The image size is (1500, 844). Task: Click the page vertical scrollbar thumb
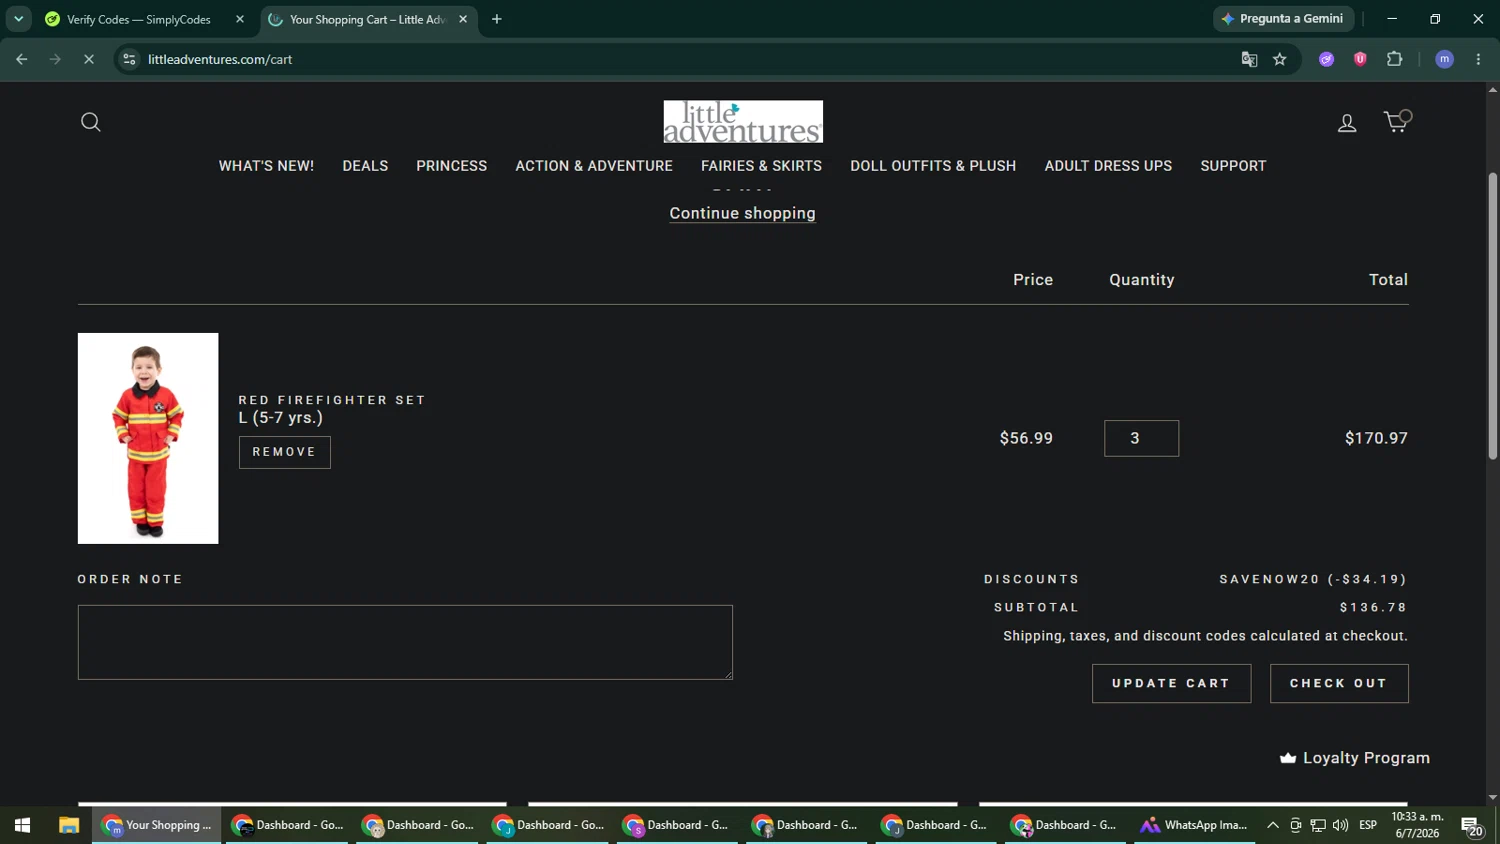(x=1493, y=316)
